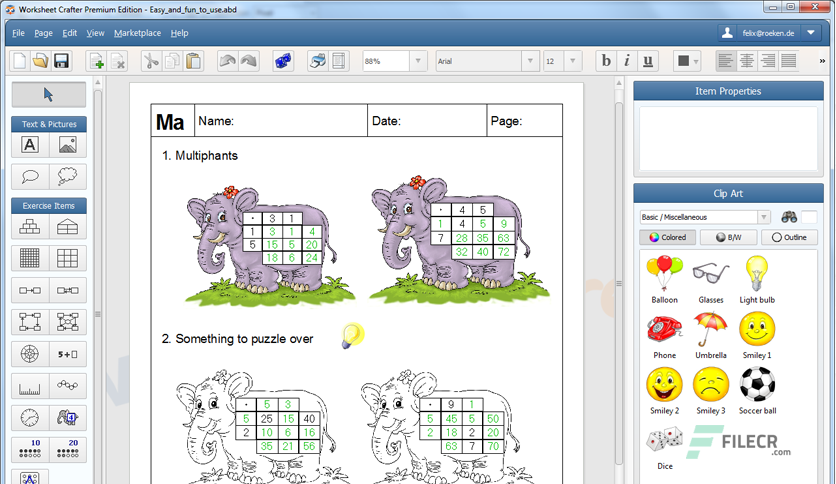Viewport: 836px width, 484px height.
Task: Open the Help menu
Action: 179,33
